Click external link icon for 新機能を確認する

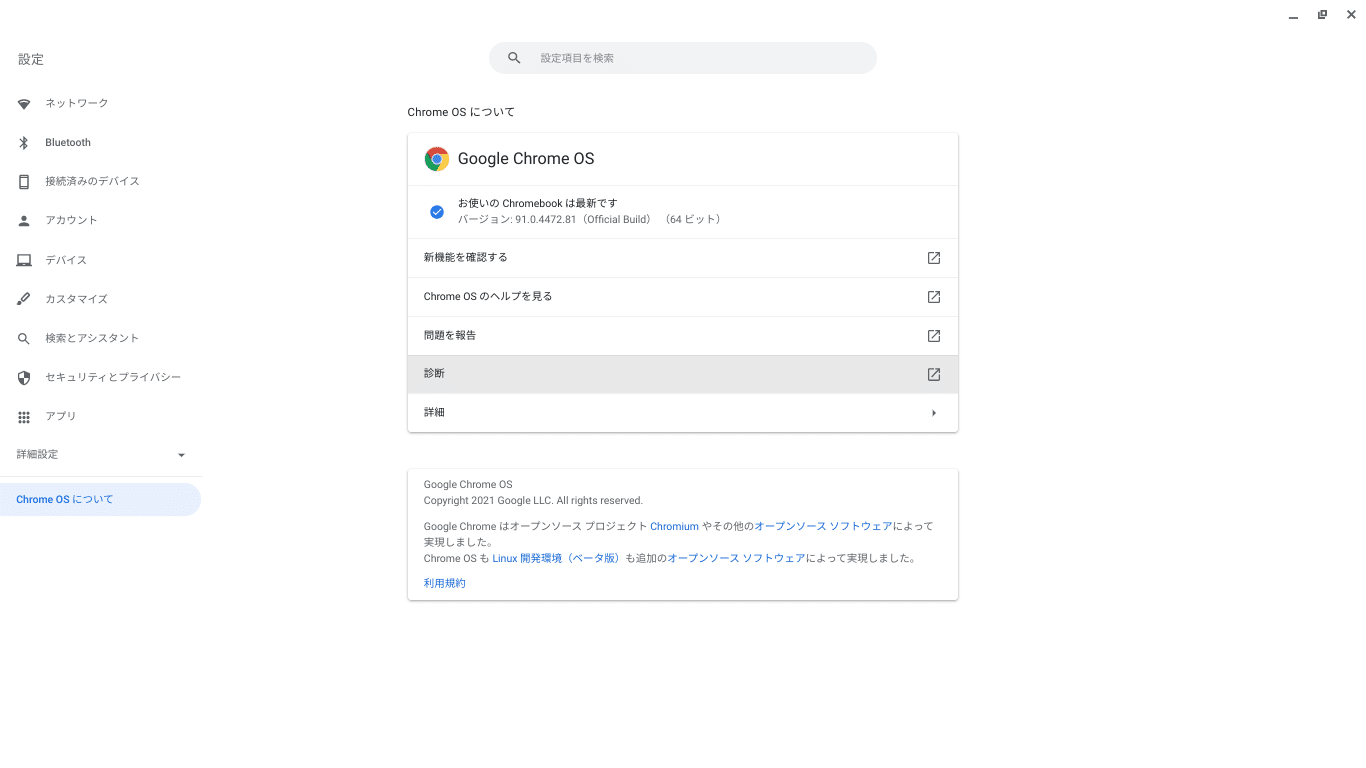click(x=934, y=258)
